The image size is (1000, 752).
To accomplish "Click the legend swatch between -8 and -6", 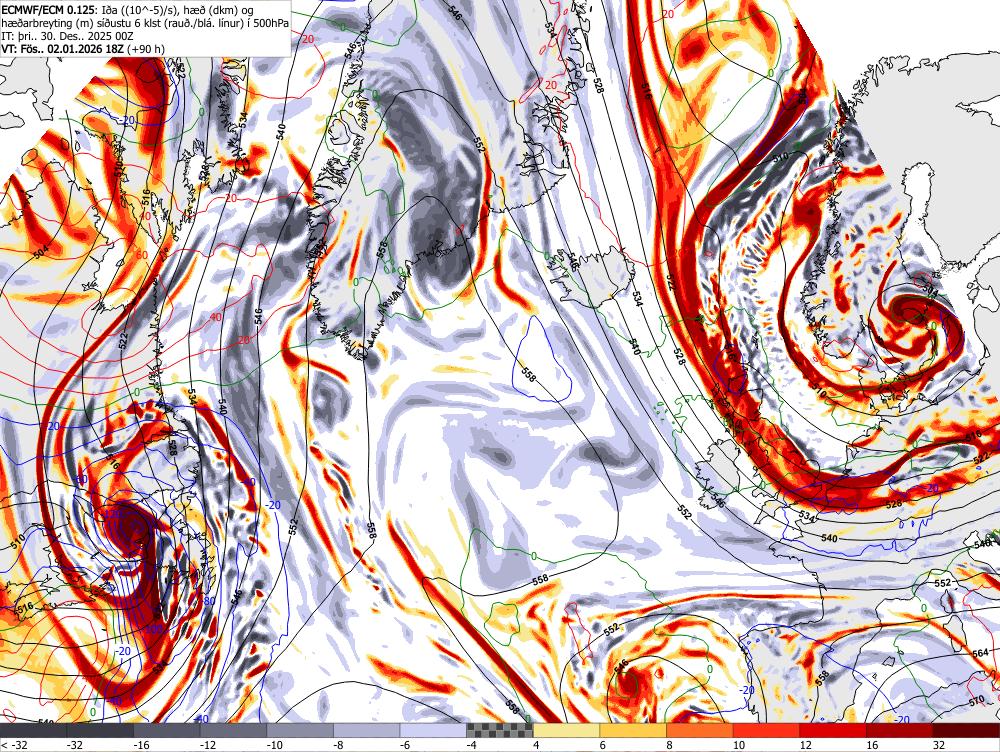I will 367,730.
